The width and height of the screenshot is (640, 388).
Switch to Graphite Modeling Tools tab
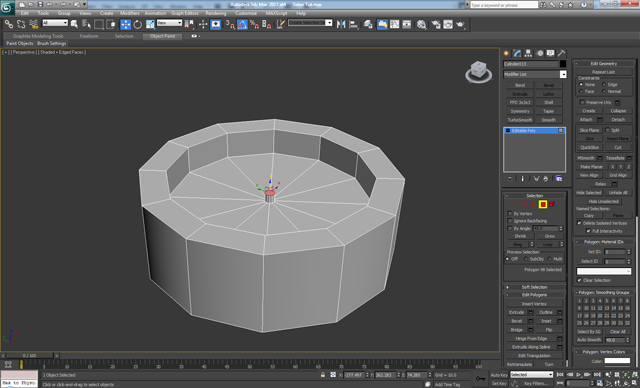click(38, 36)
